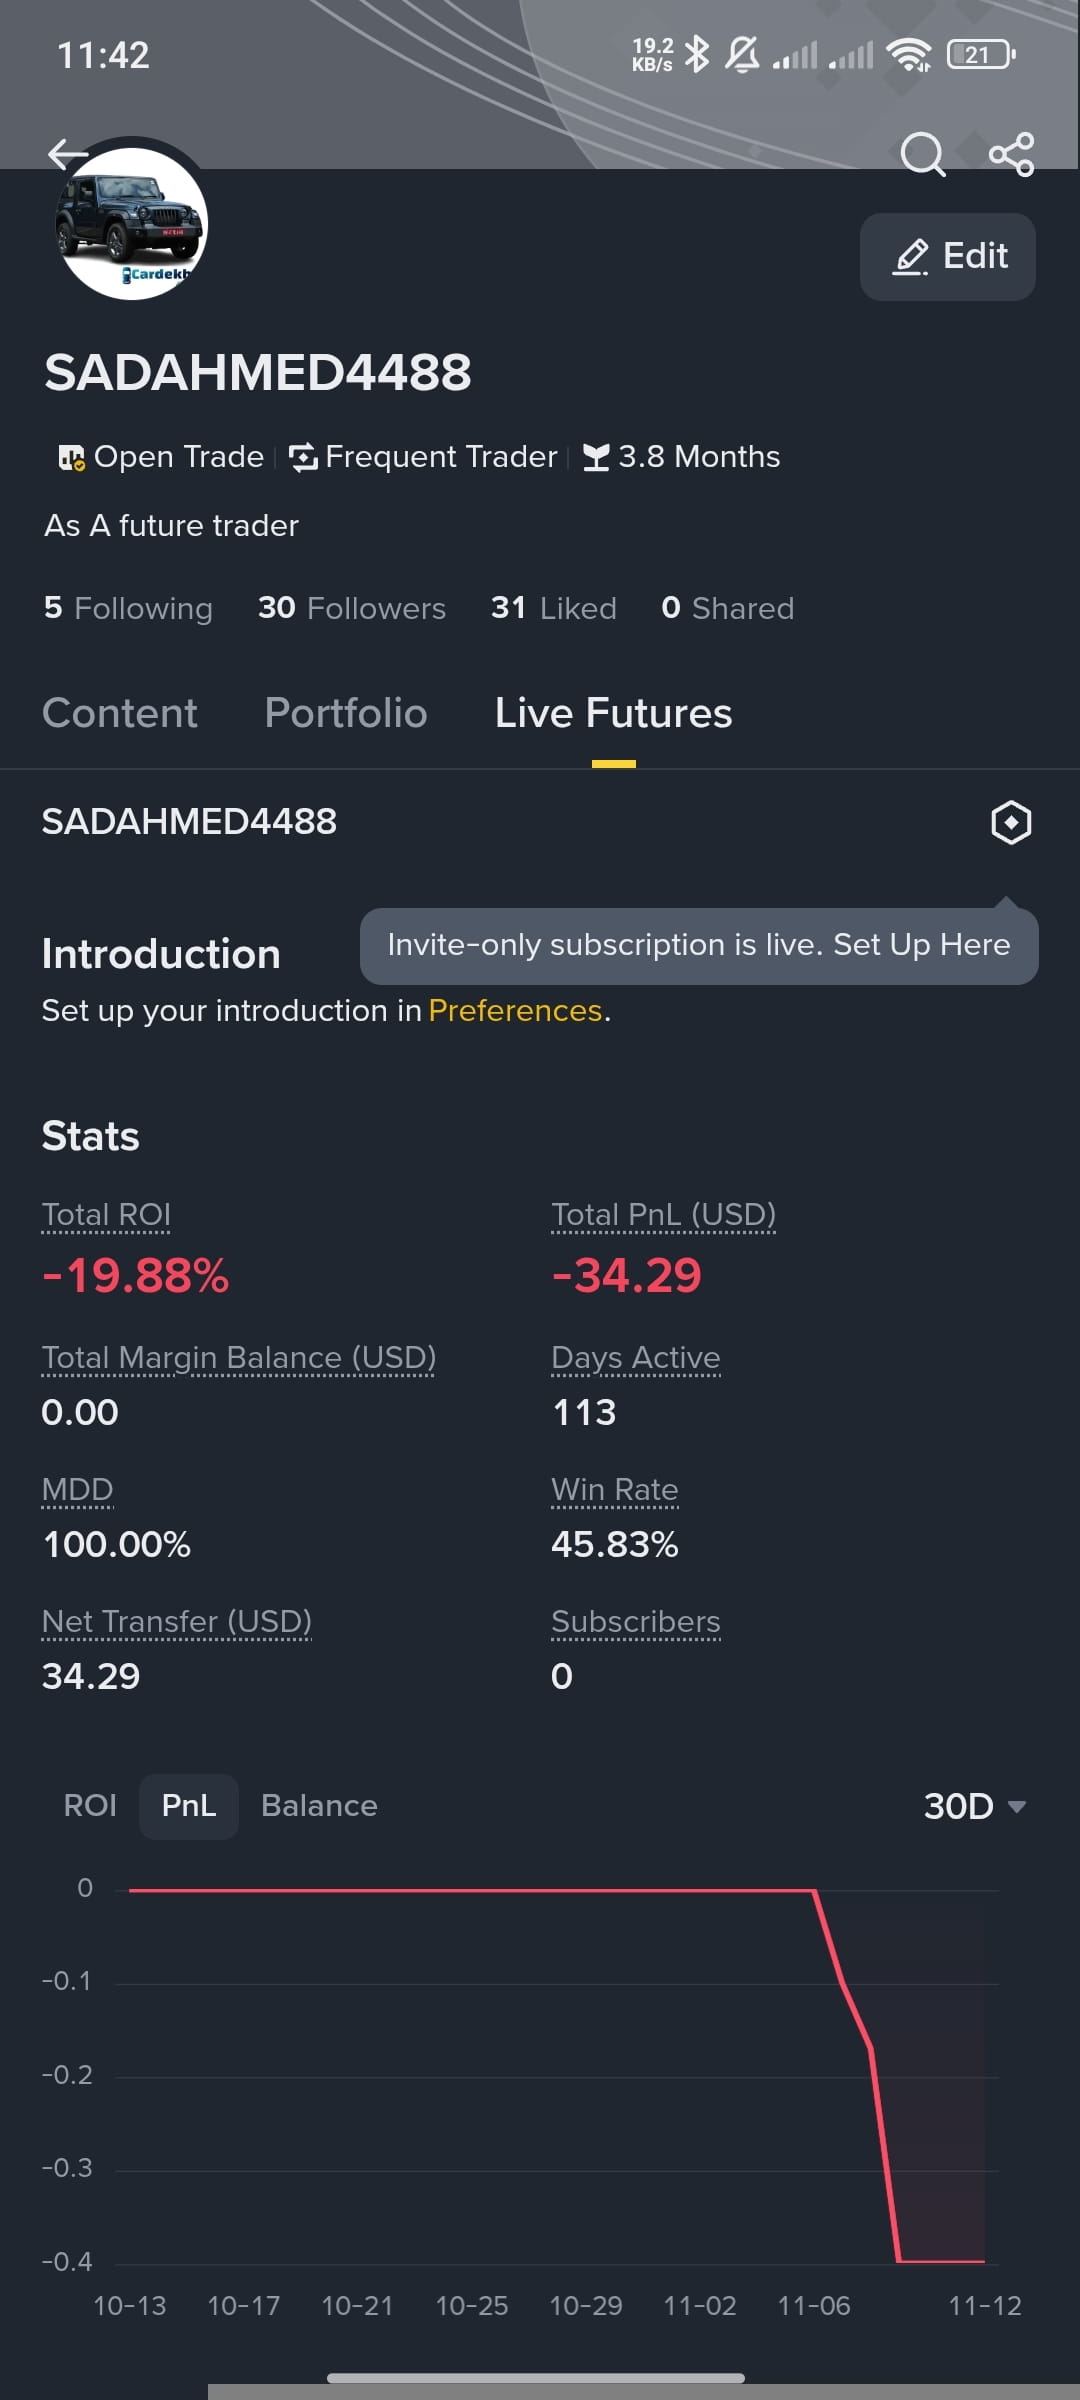1080x2400 pixels.
Task: Go back using the arrow icon
Action: pyautogui.click(x=68, y=154)
